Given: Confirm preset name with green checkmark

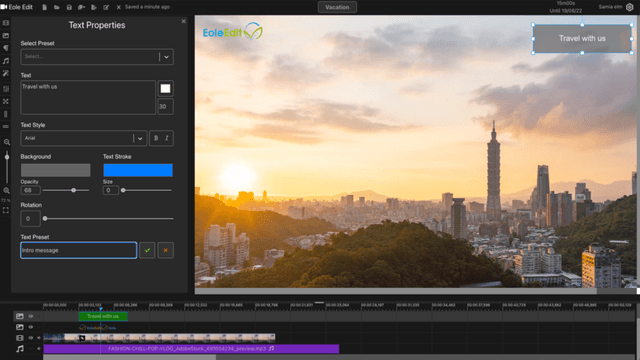Looking at the screenshot, I should point(147,250).
